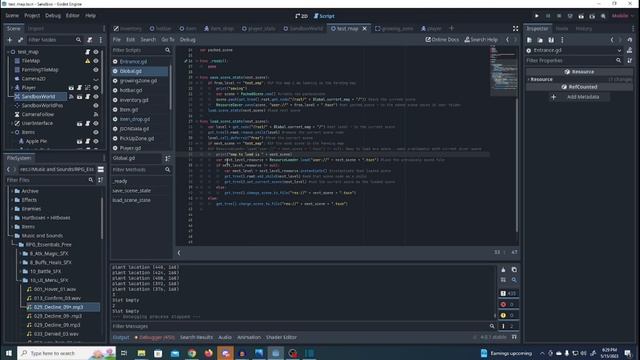Create new resource in Inspector
The height and width of the screenshot is (360, 640).
point(529,40)
